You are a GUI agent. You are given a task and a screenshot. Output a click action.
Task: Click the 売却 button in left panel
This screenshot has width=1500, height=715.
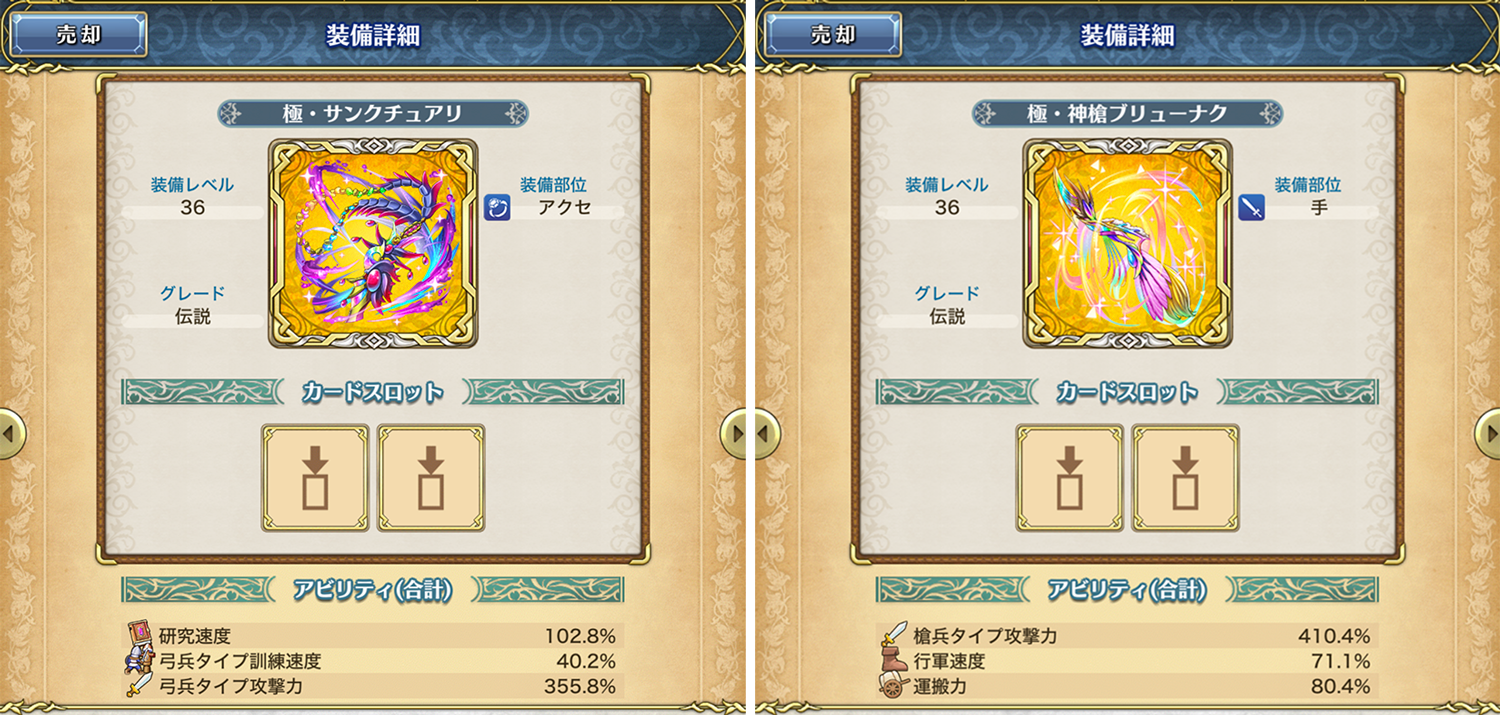pos(78,35)
